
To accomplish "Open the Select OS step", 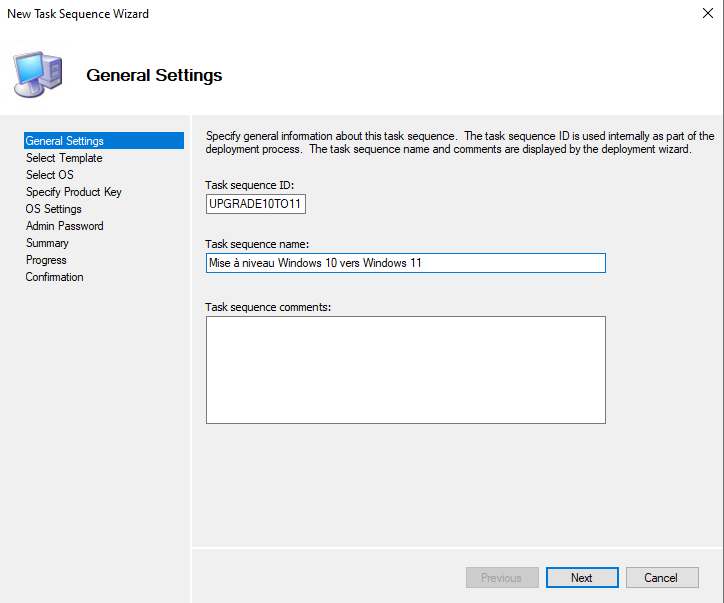I will (x=49, y=175).
